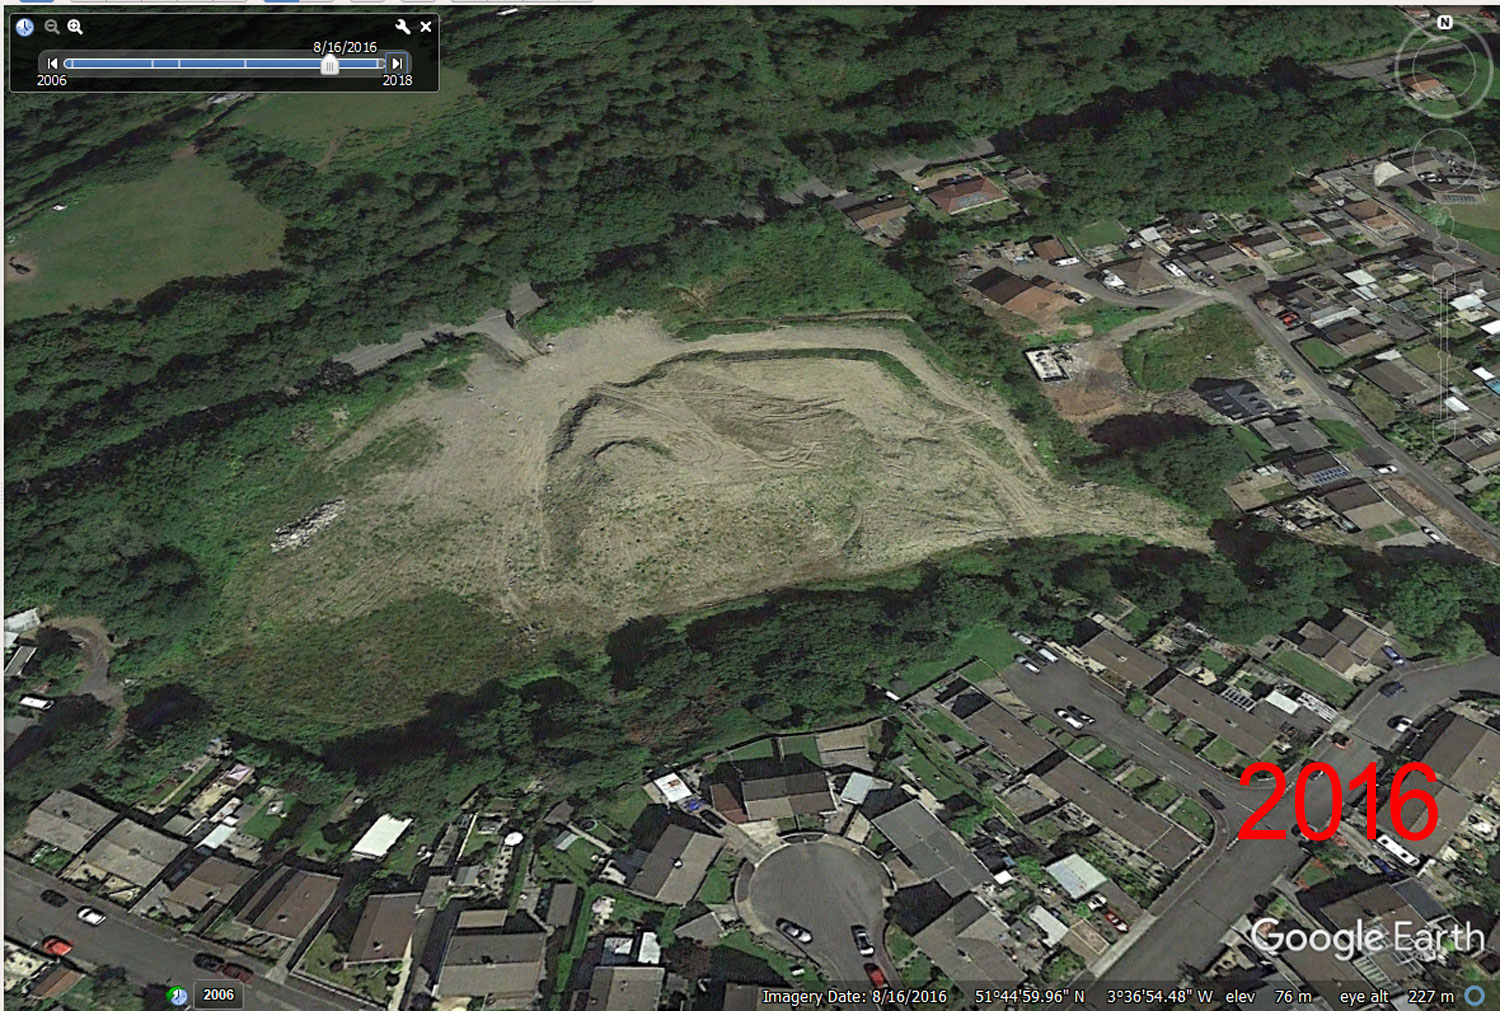The image size is (1500, 1011).
Task: Step to the next imagery date
Action: (397, 64)
